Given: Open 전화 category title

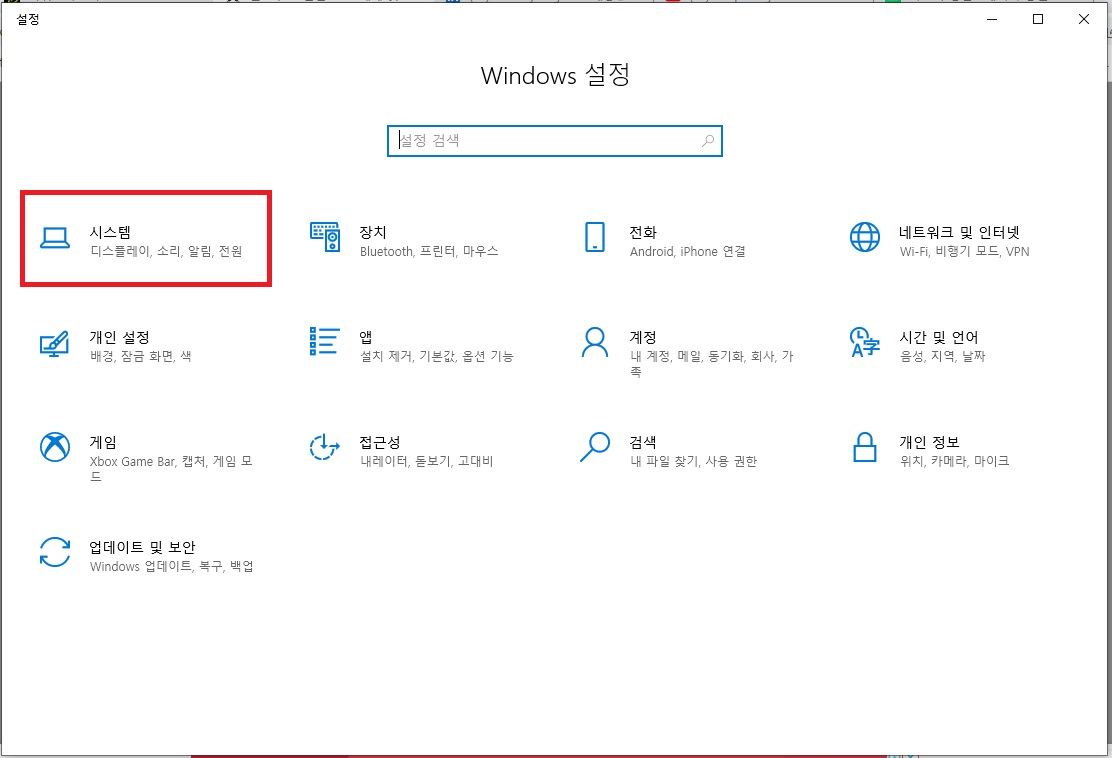Looking at the screenshot, I should pyautogui.click(x=643, y=232).
